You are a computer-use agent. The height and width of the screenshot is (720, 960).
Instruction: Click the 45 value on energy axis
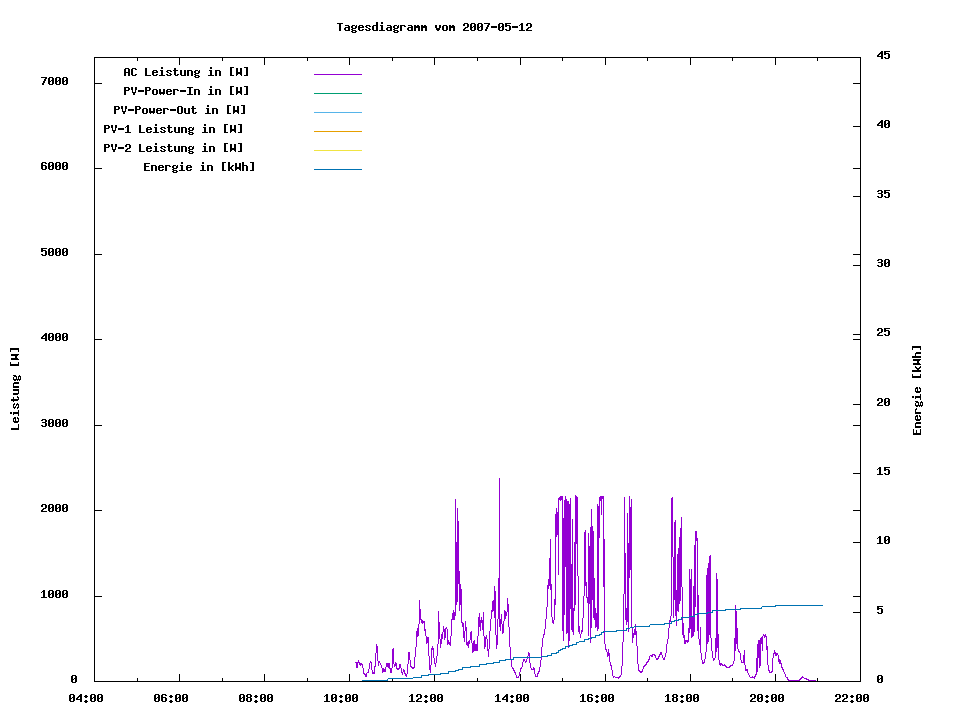tap(884, 55)
